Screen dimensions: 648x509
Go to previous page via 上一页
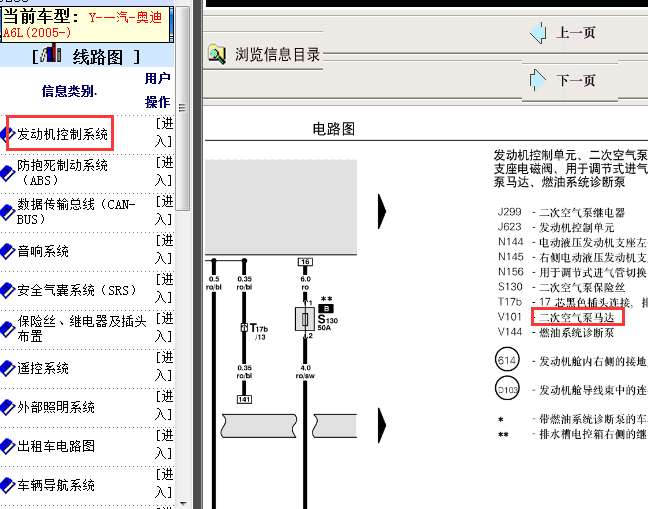pos(576,33)
